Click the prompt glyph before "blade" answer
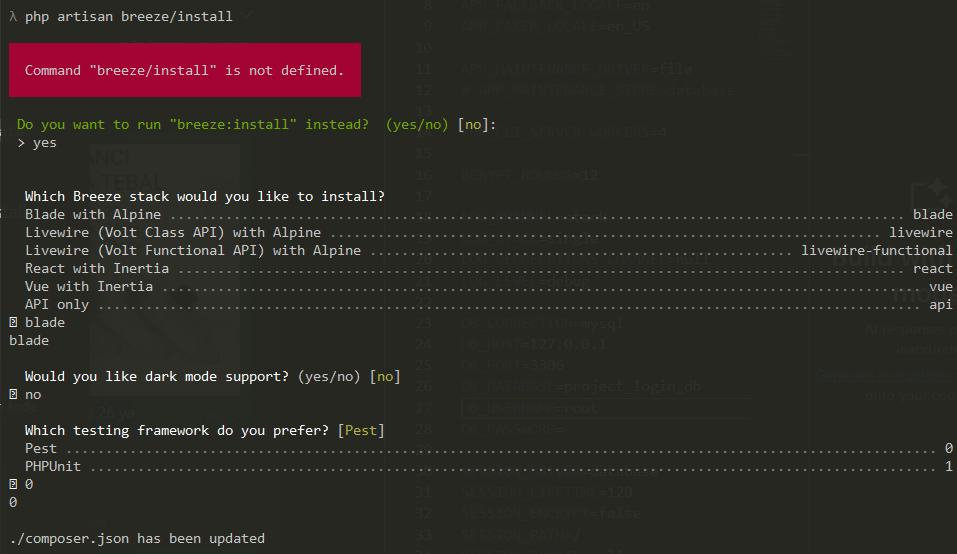Screen dimensions: 957x554 (x=12, y=323)
